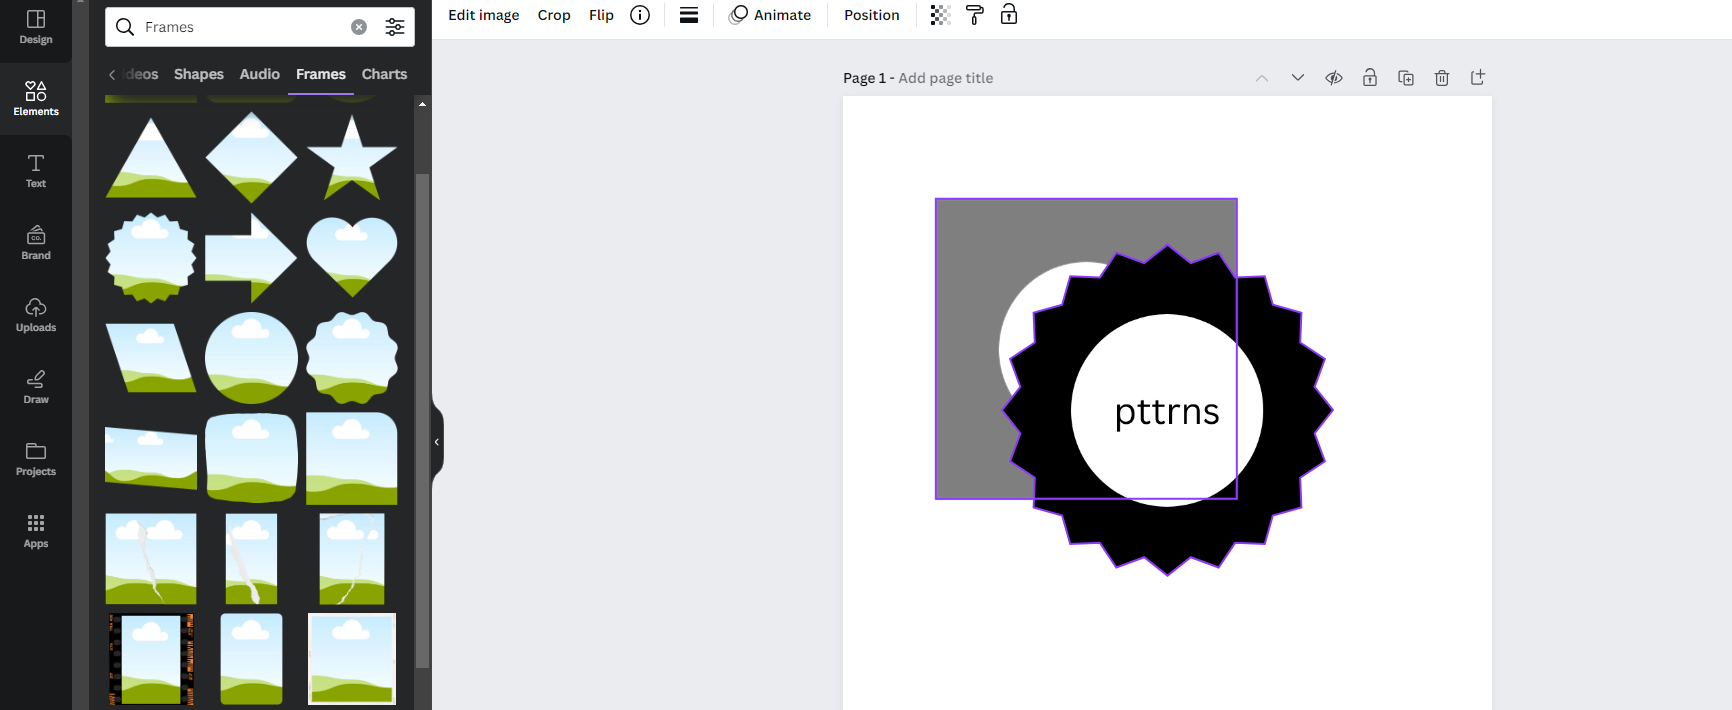
Task: Select the Draw tool in sidebar
Action: point(36,387)
